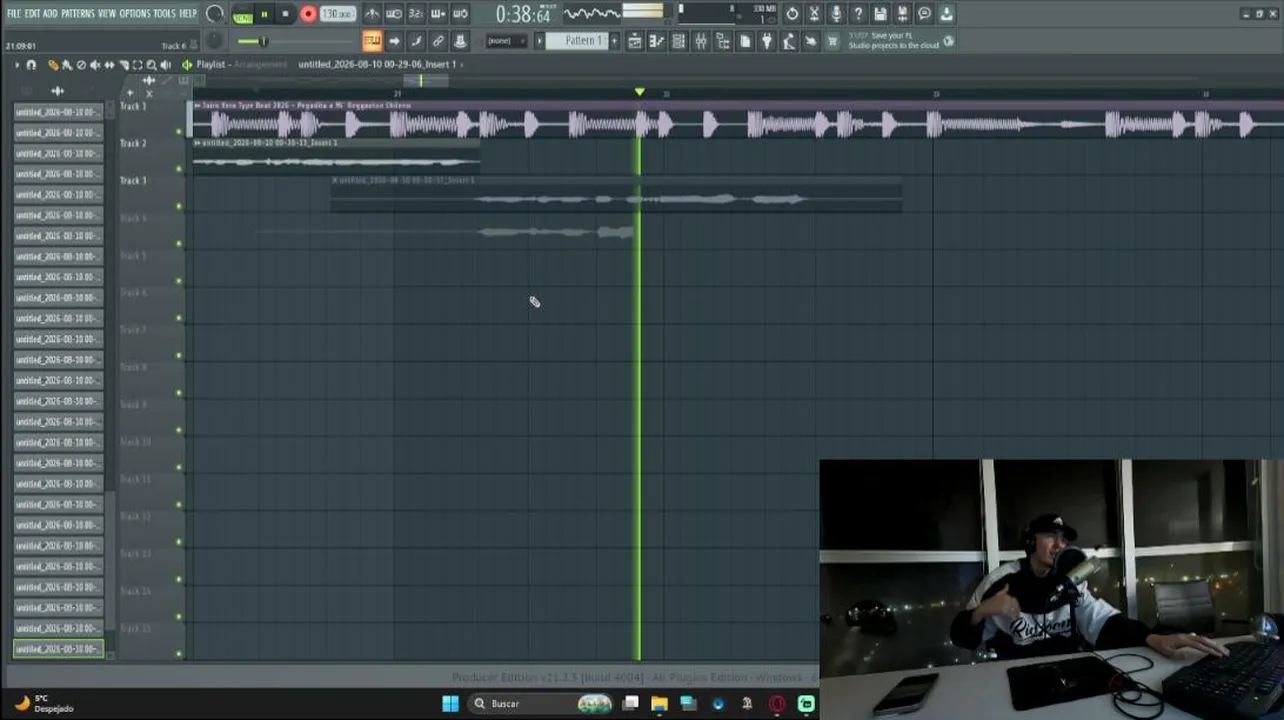Click the audio editor scissors icon

point(814,14)
